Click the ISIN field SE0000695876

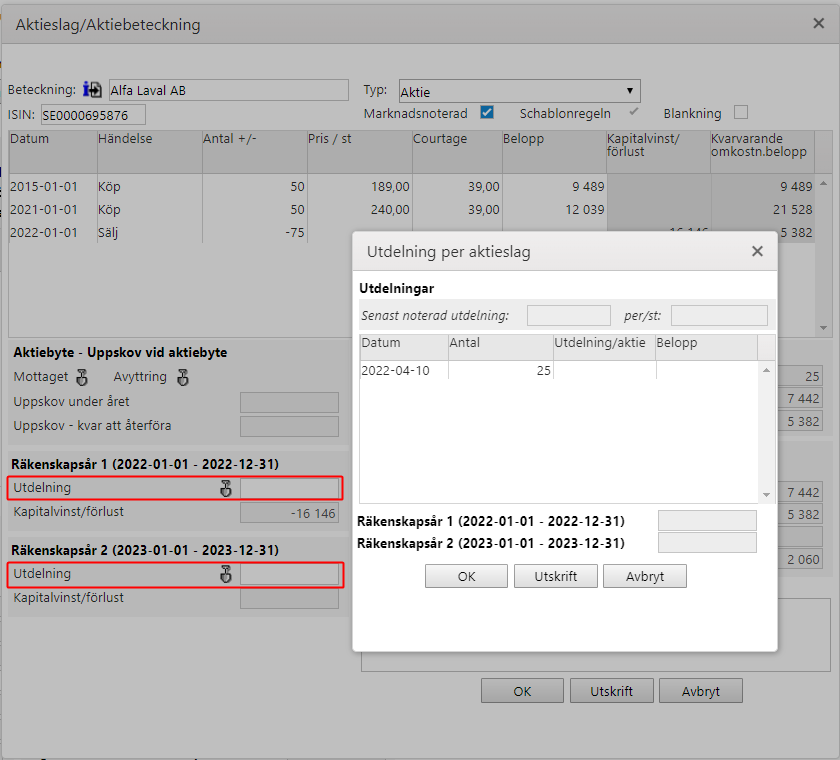[x=93, y=115]
